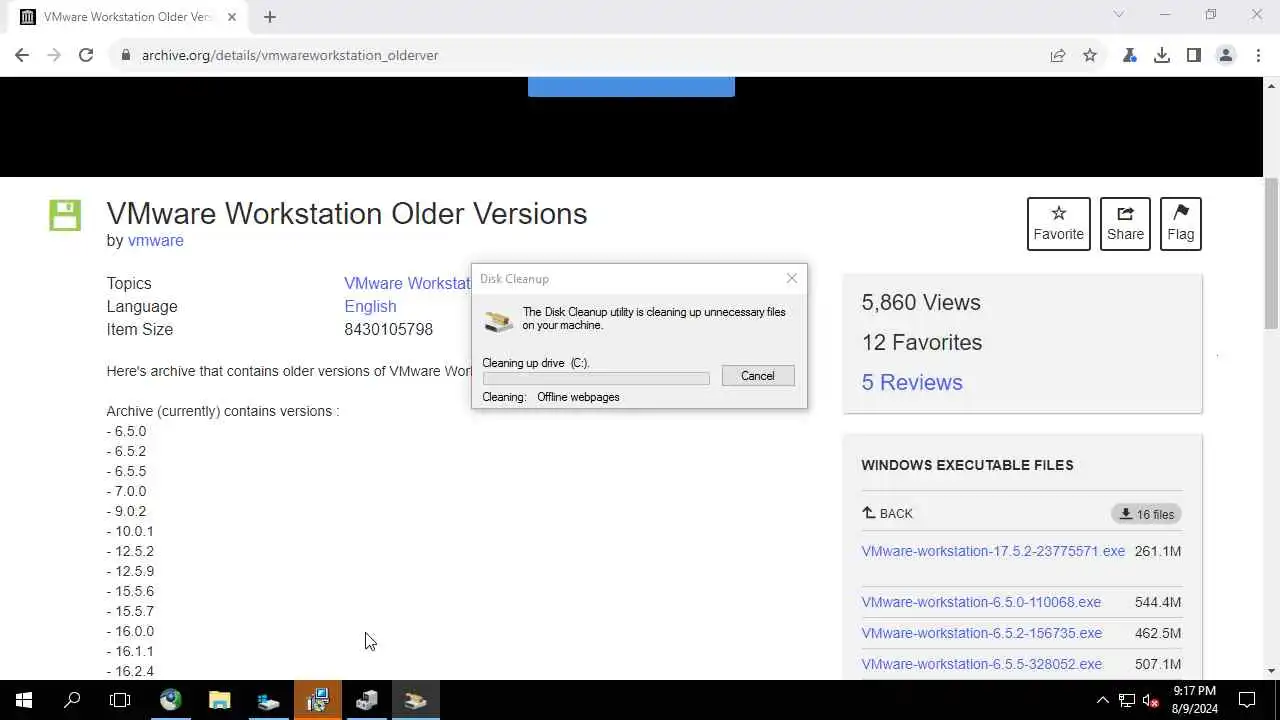Open the Windows Start menu

point(23,700)
